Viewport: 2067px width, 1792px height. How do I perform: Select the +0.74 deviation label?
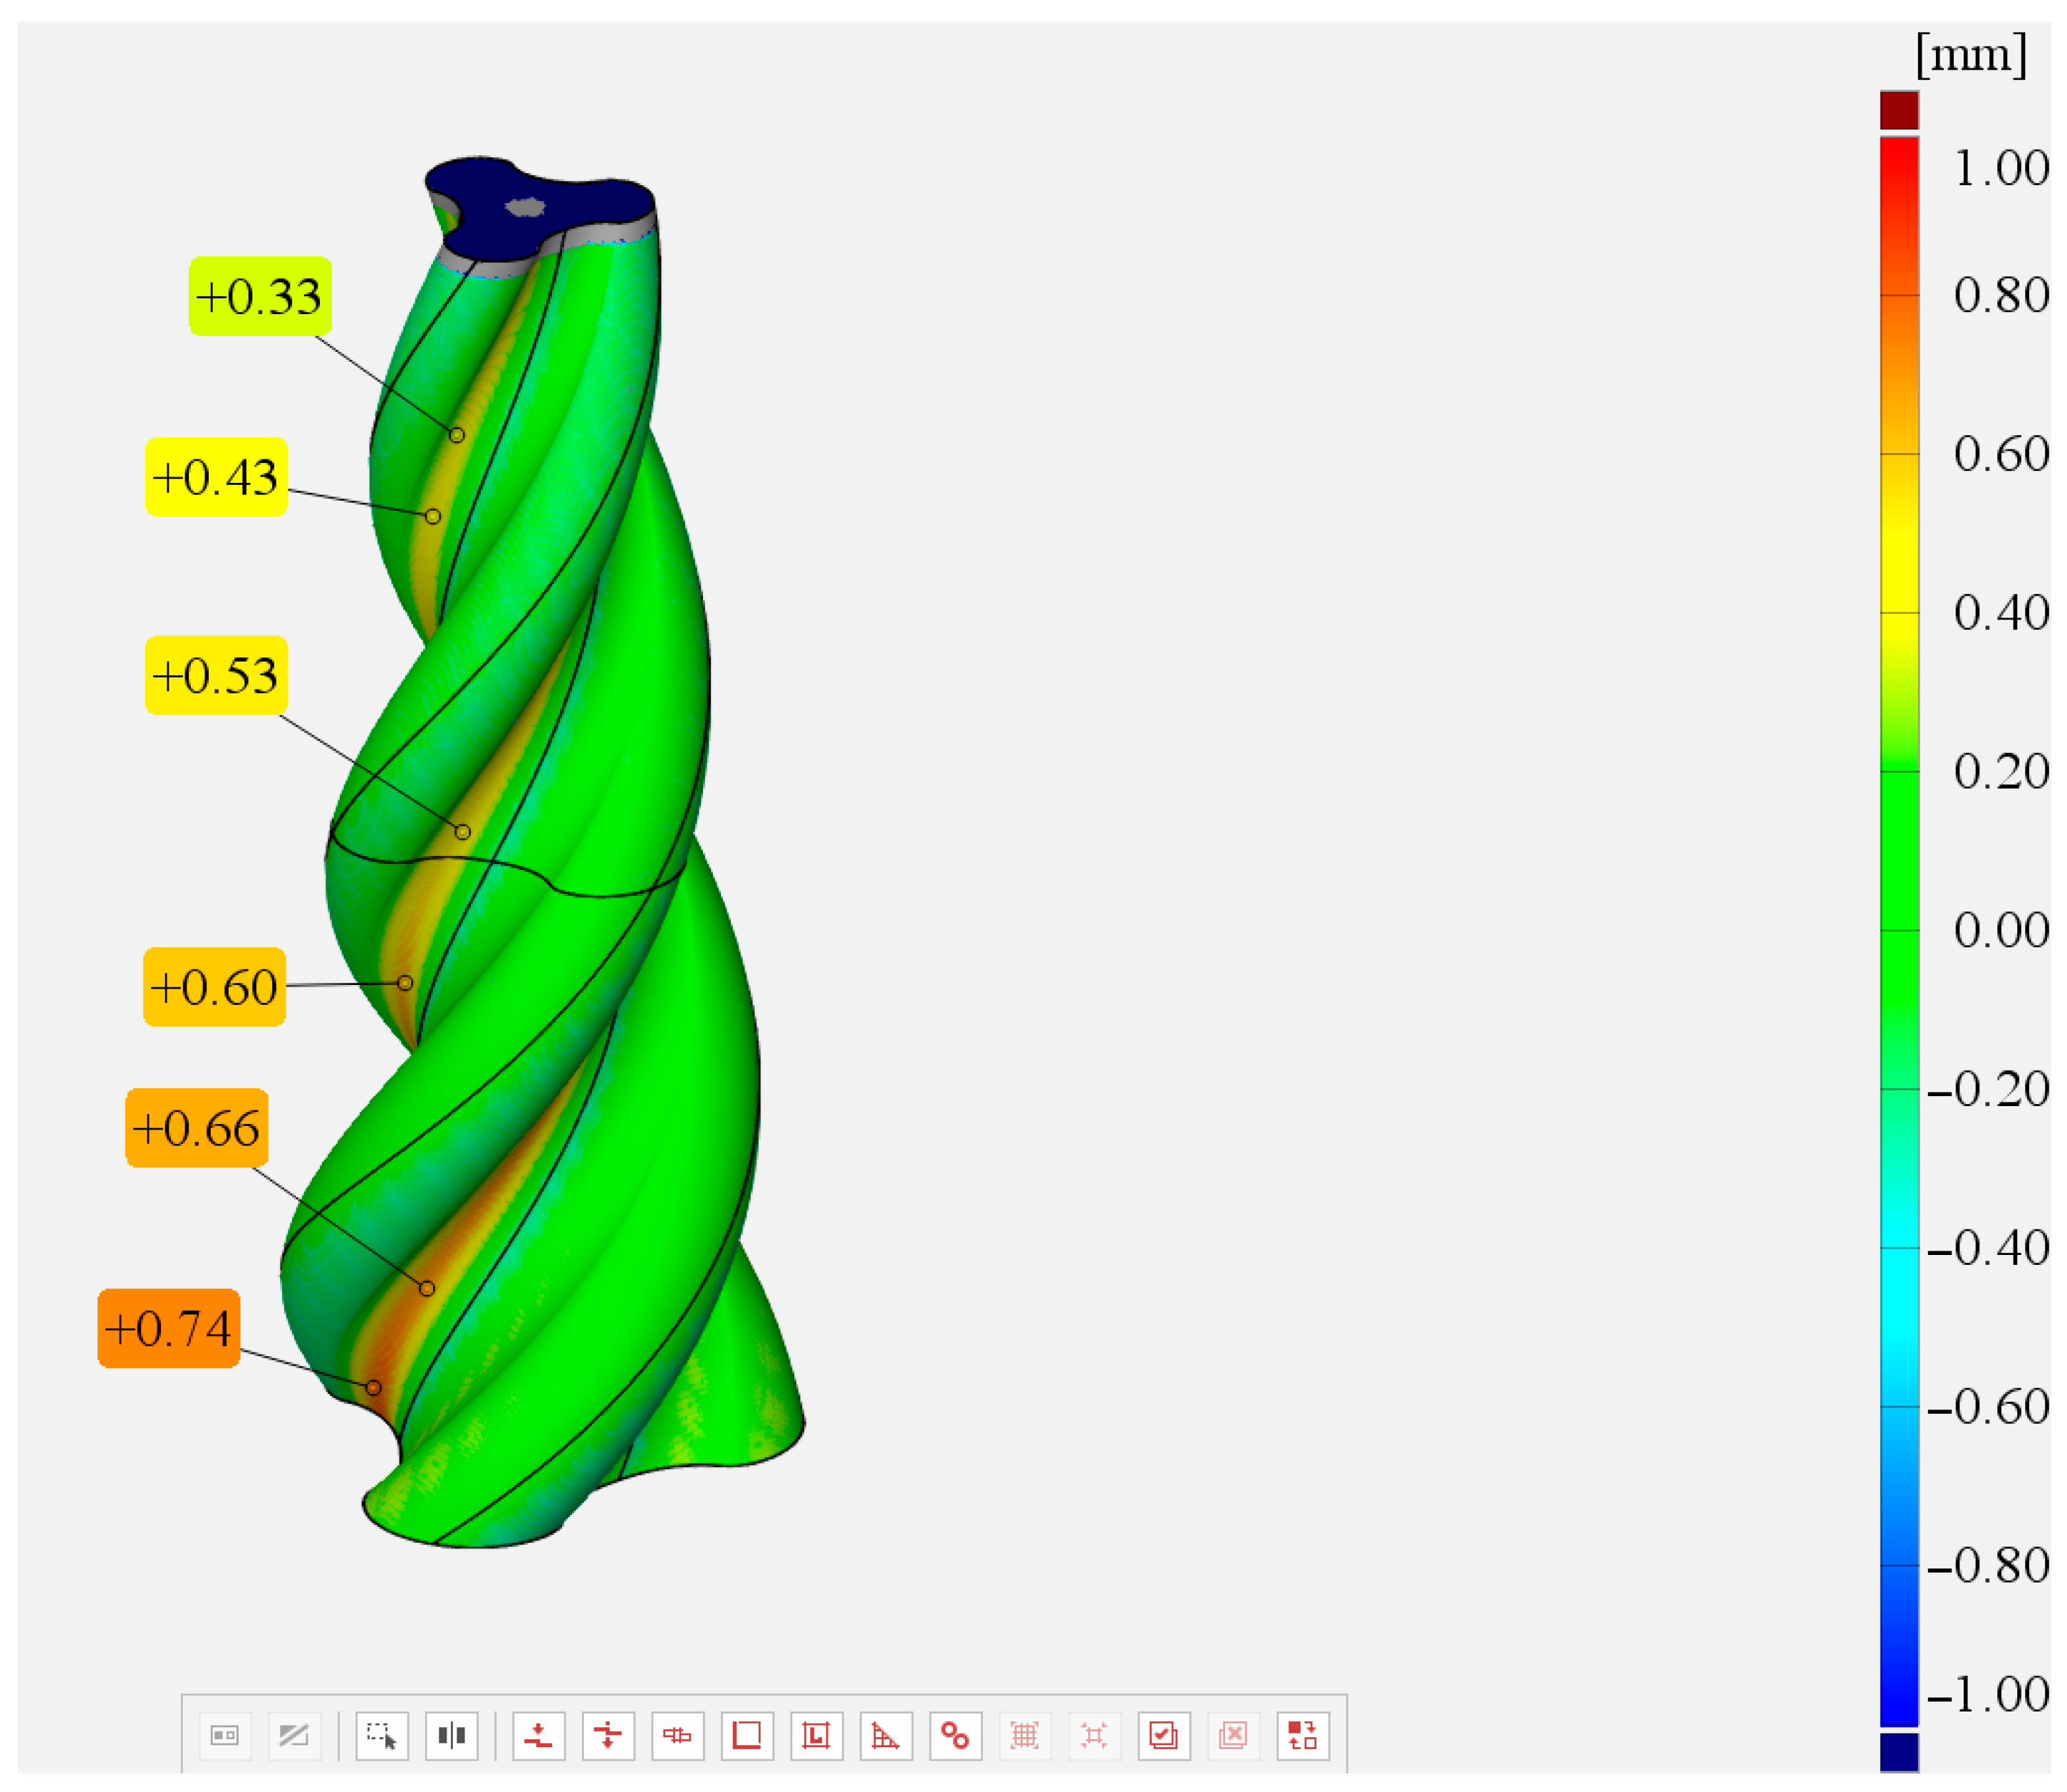click(x=169, y=1328)
